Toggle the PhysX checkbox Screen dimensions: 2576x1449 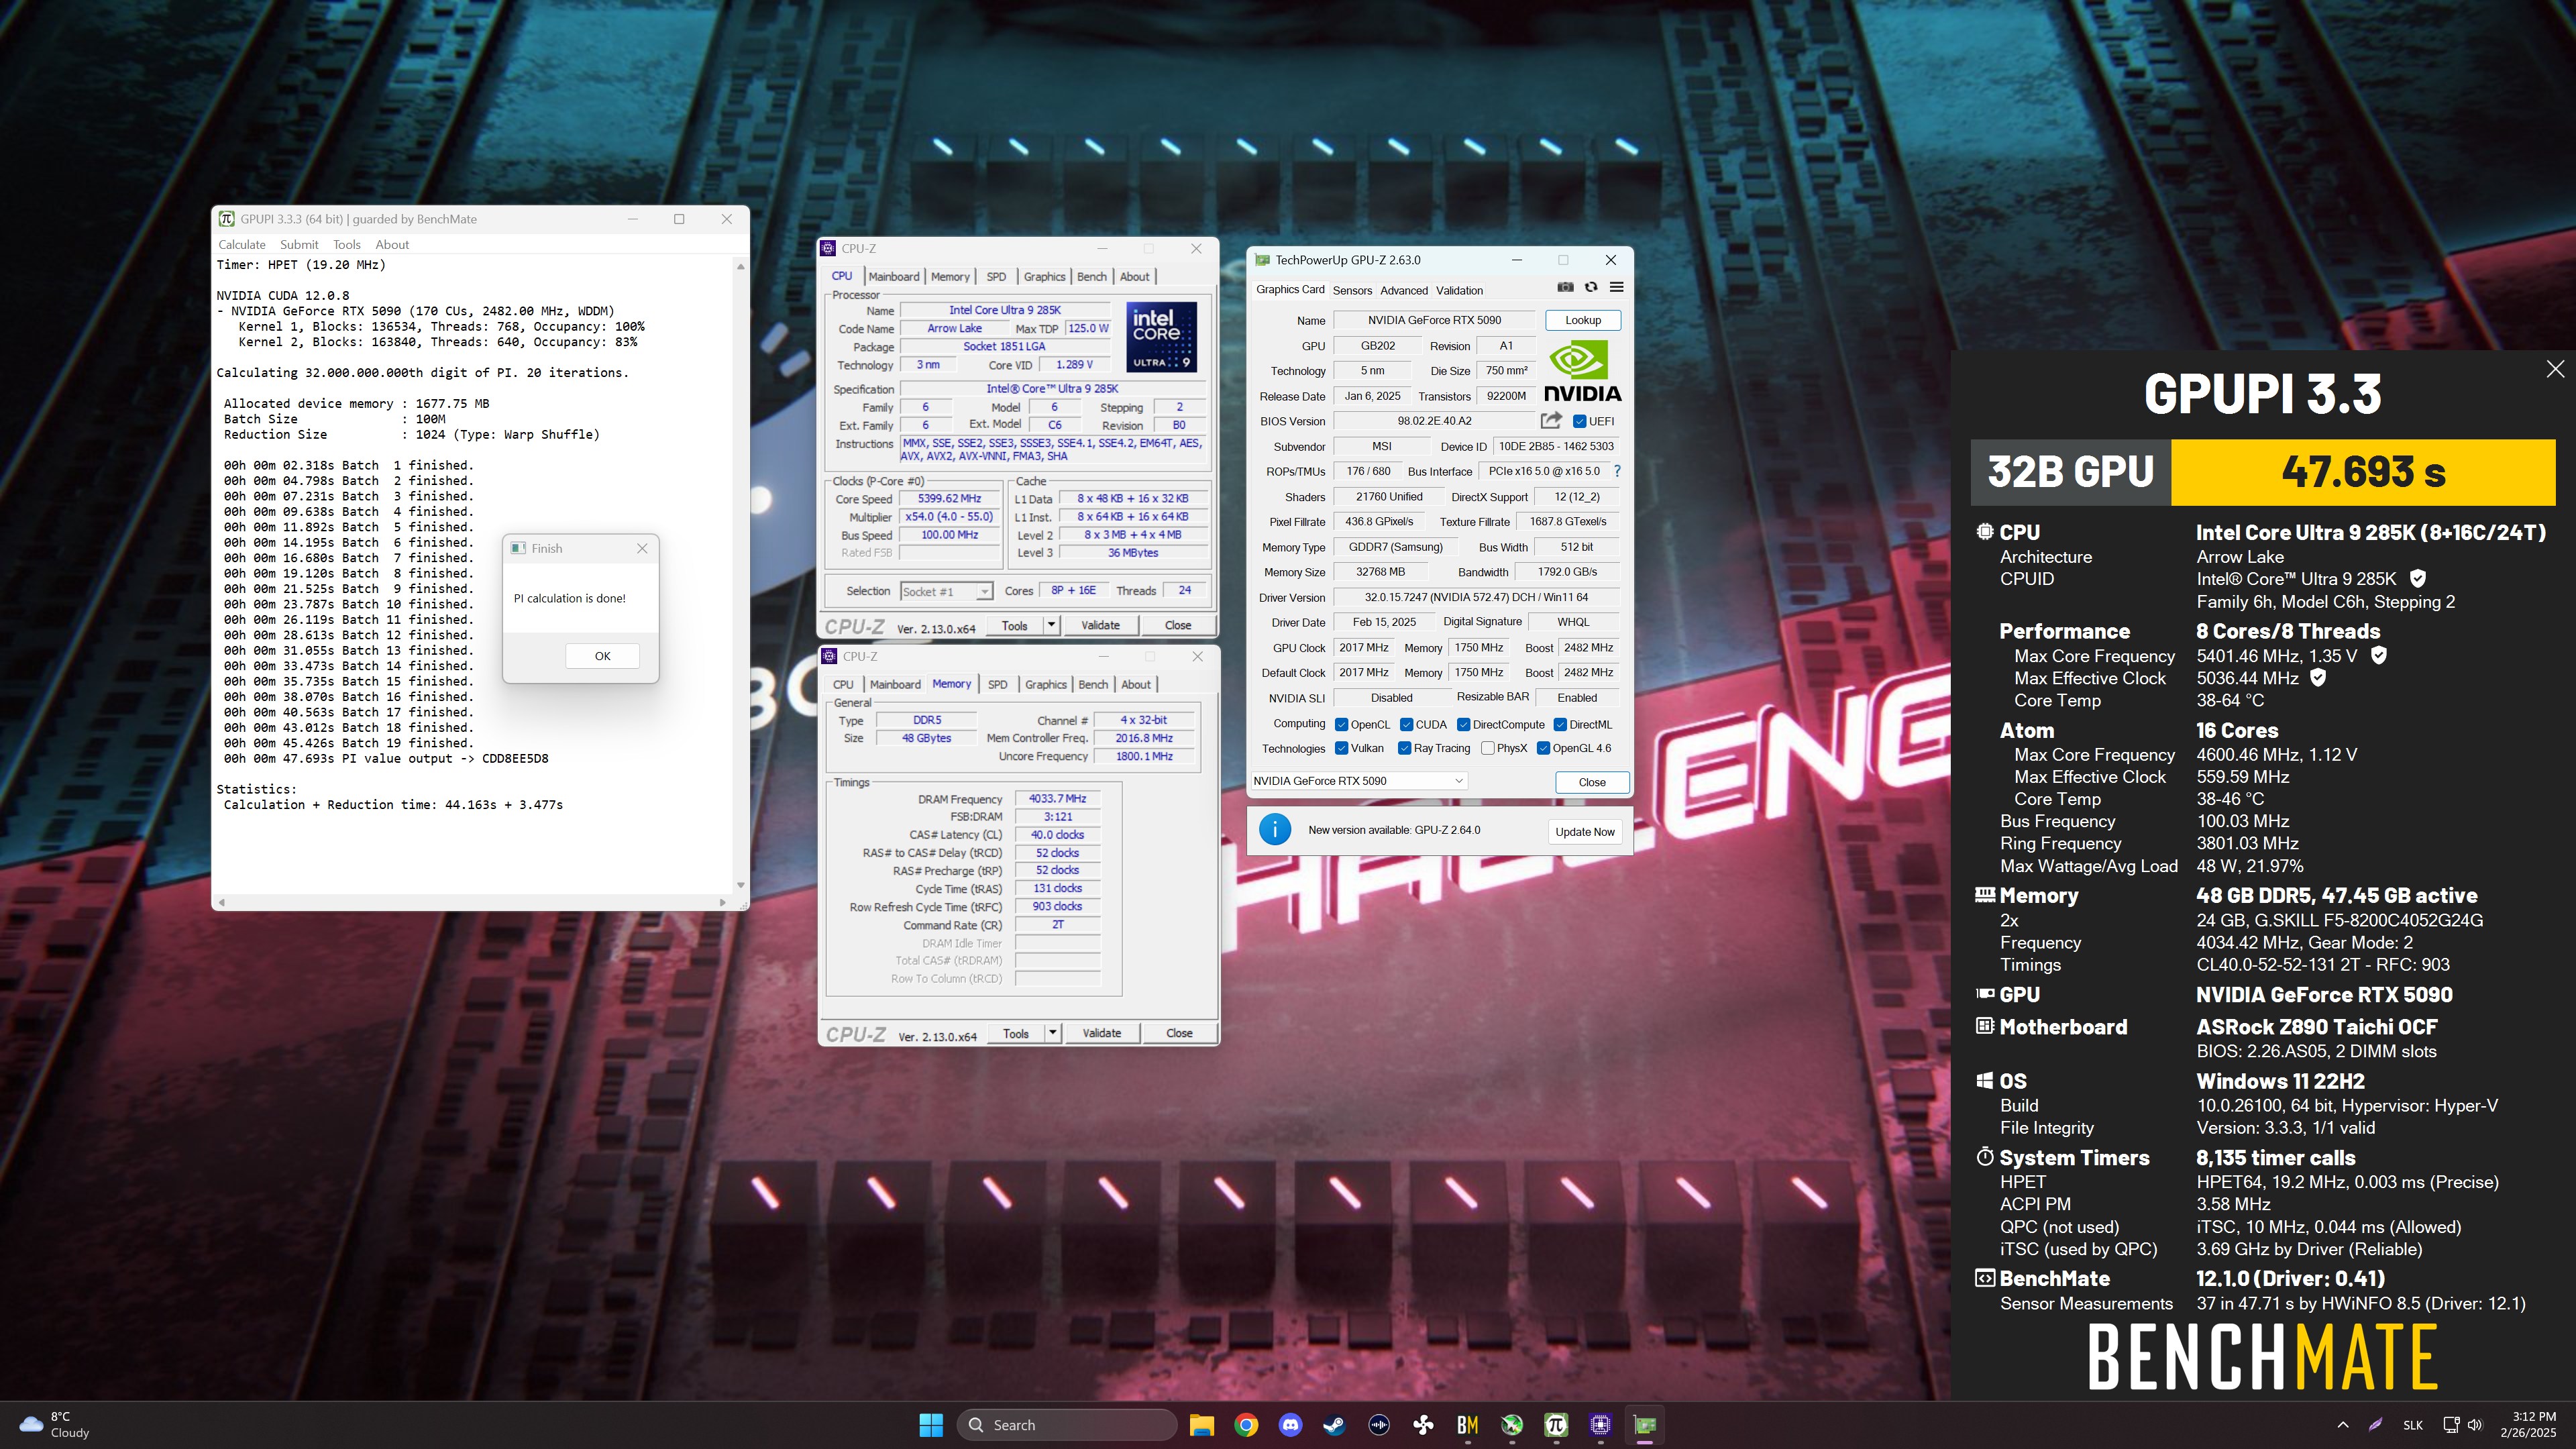click(1488, 748)
